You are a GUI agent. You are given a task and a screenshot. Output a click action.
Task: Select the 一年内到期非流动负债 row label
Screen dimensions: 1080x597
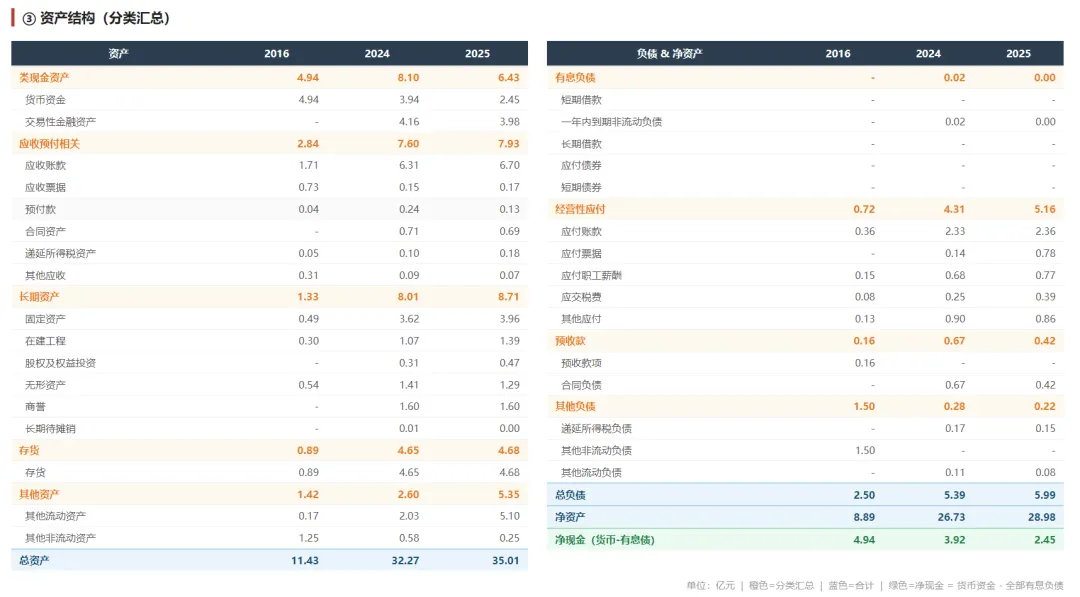point(611,122)
